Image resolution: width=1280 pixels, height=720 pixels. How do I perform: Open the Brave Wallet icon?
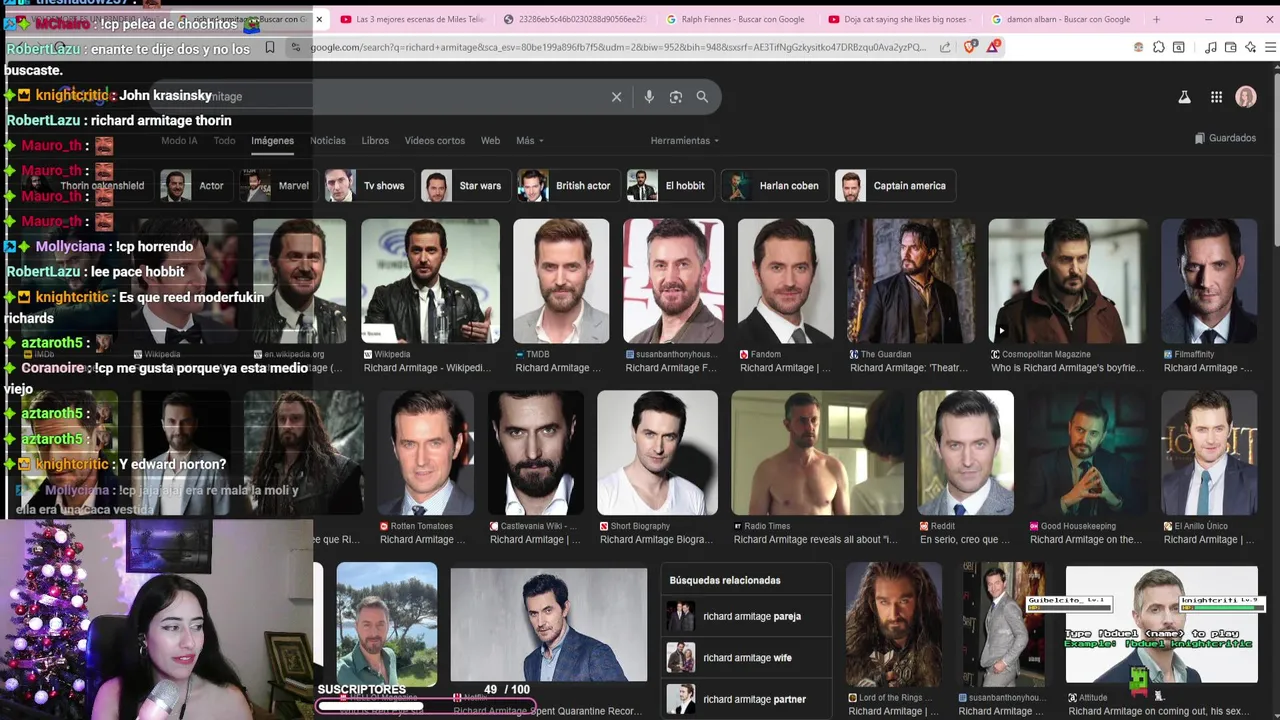point(1231,47)
